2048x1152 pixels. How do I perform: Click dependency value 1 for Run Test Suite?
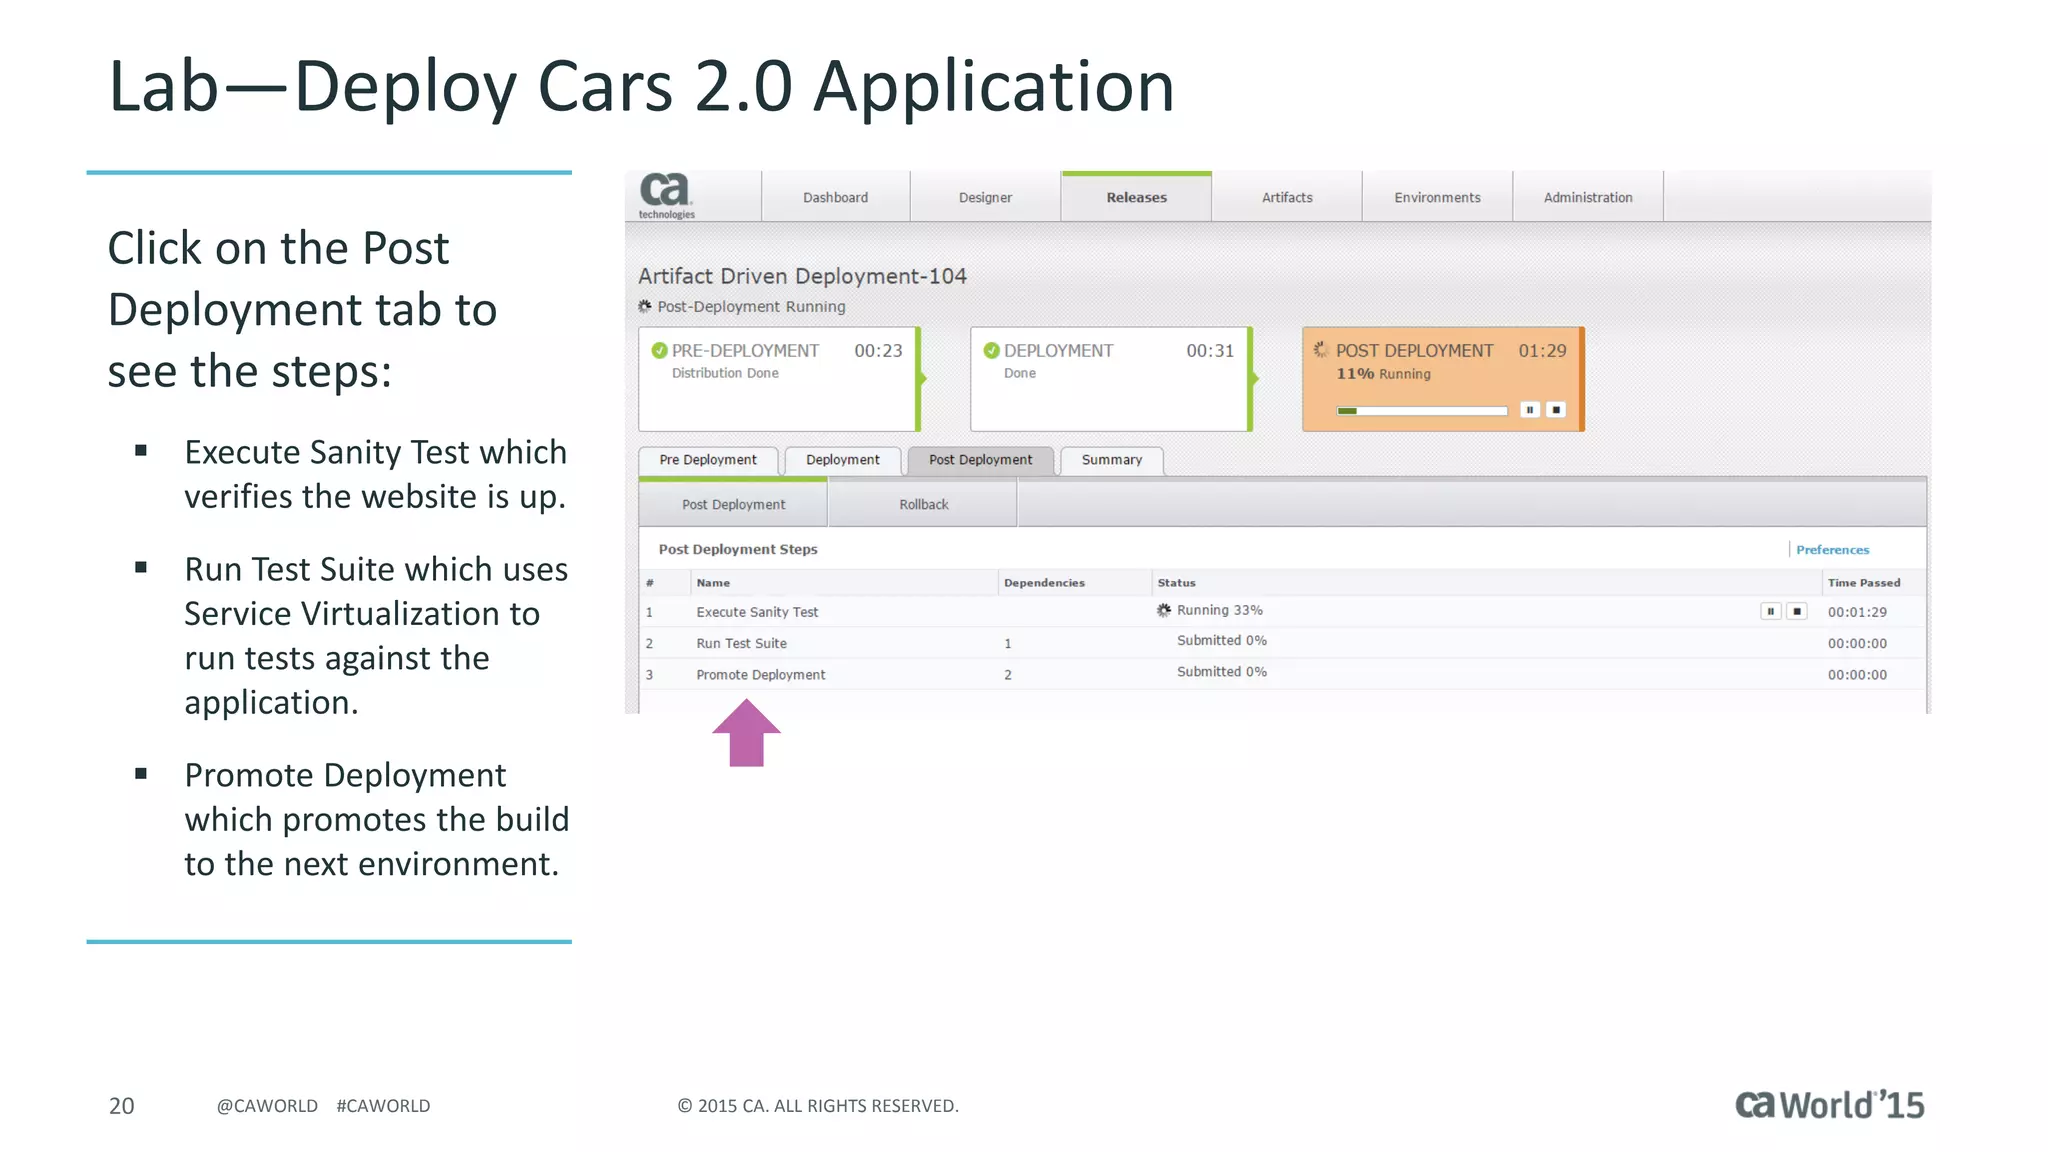click(x=1008, y=644)
